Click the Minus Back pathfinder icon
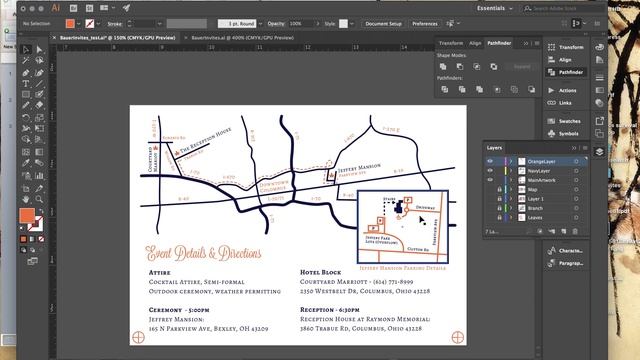This screenshot has width=640, height=360. (x=531, y=89)
